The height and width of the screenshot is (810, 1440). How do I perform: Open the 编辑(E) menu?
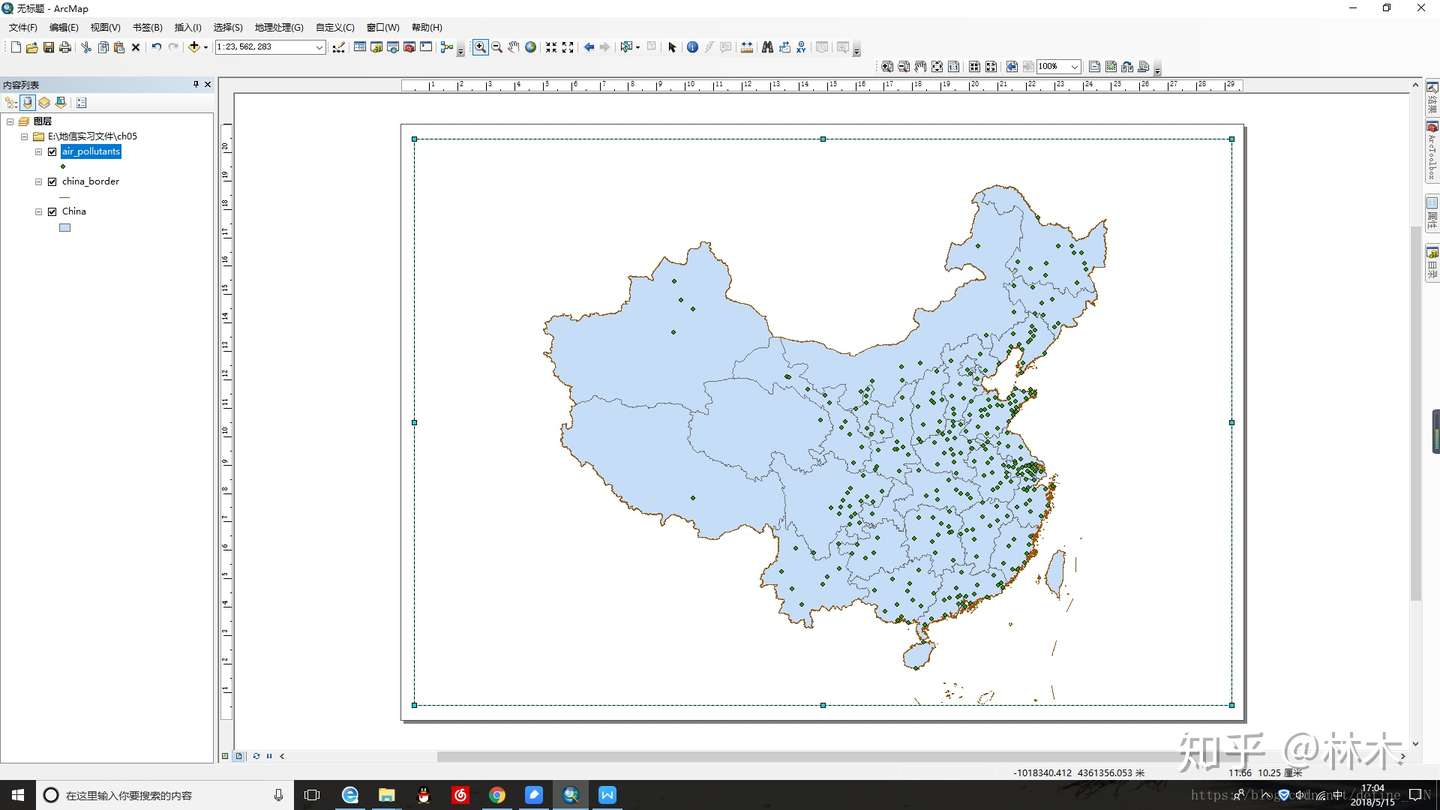tap(64, 28)
